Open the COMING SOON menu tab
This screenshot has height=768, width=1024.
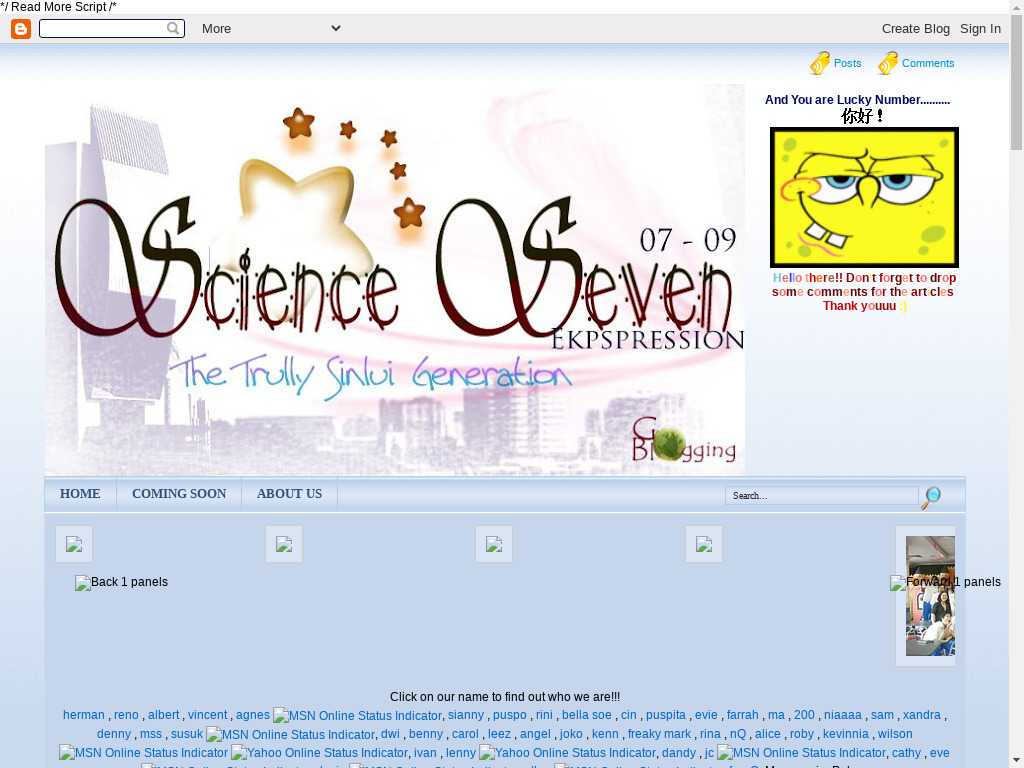[x=179, y=494]
